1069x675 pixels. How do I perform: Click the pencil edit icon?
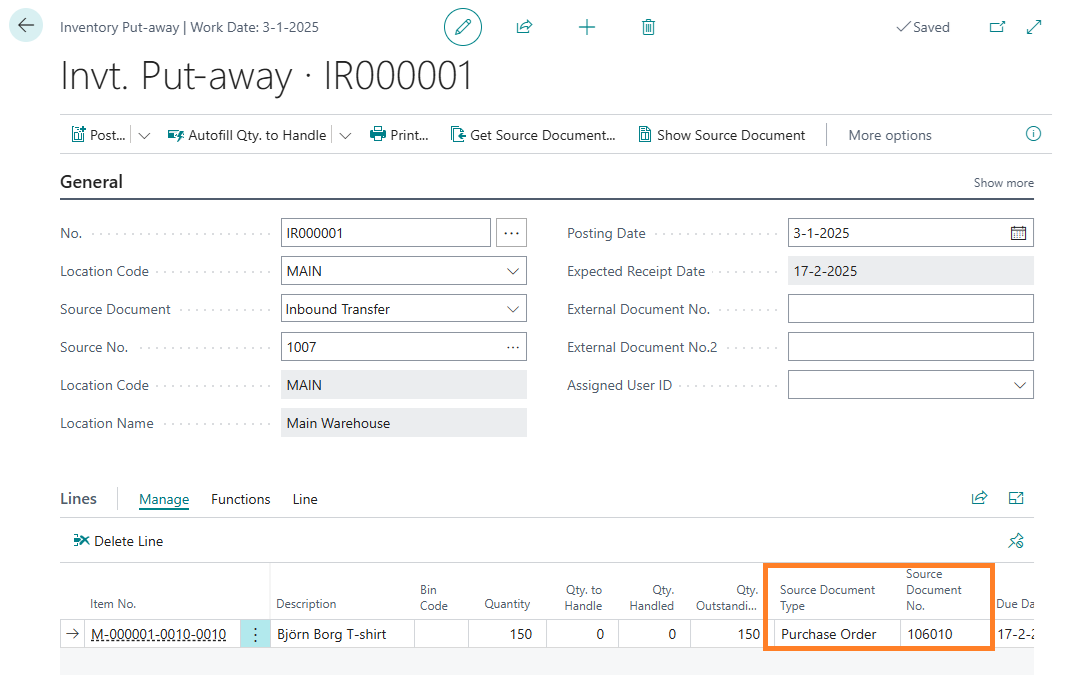click(462, 27)
